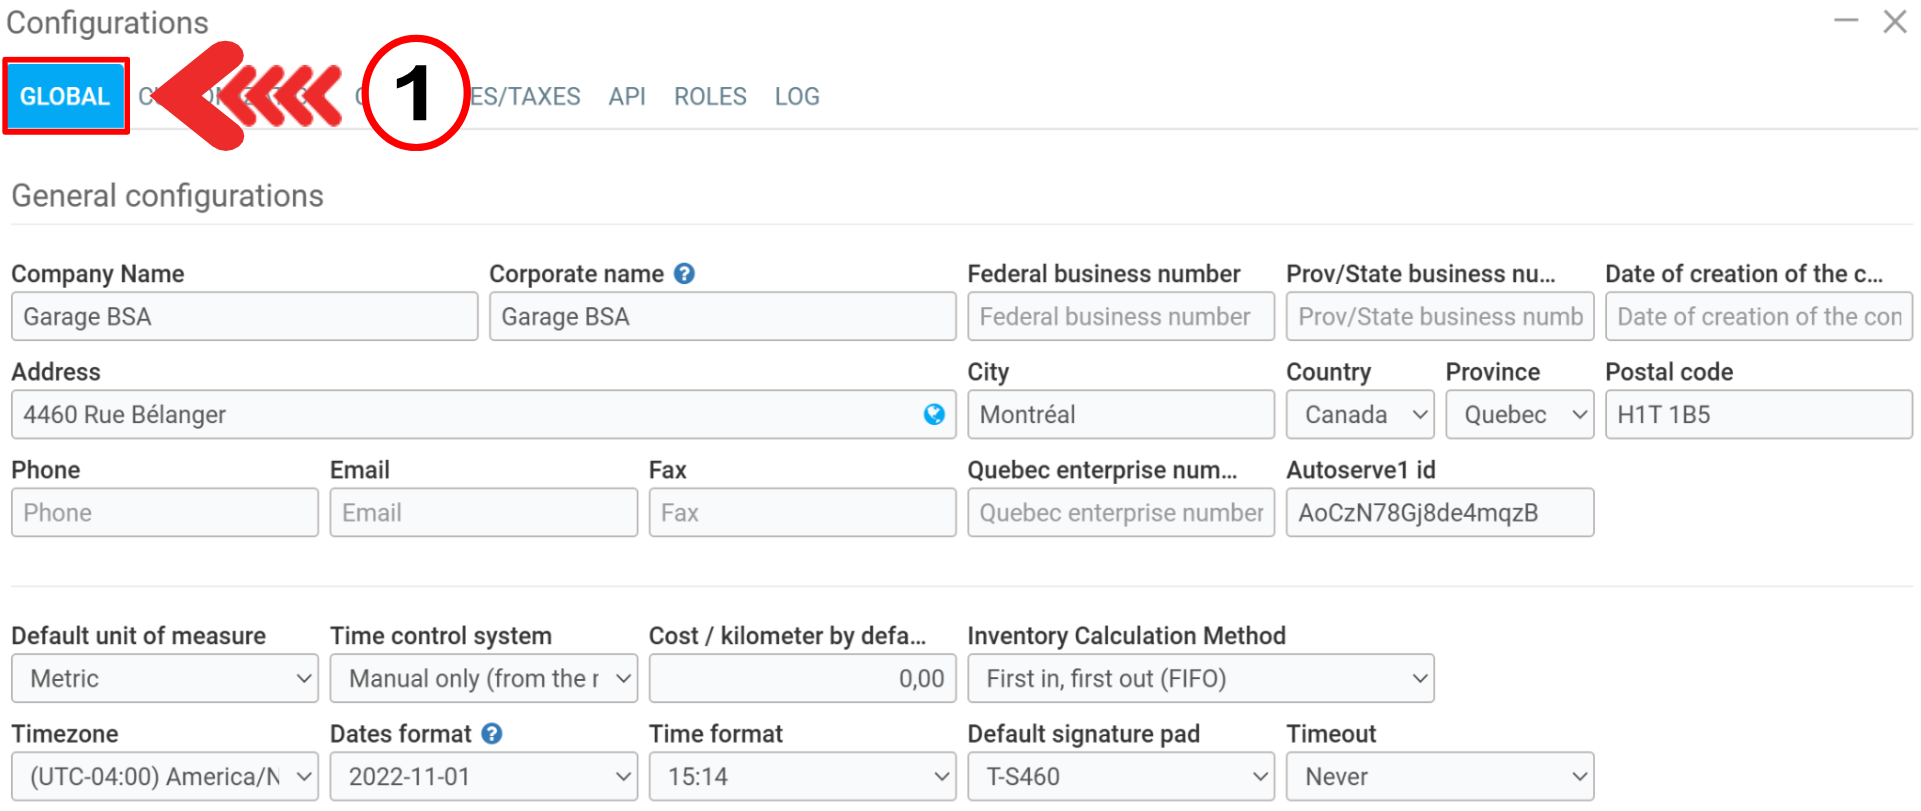
Task: Open the ROLES tab
Action: click(710, 97)
